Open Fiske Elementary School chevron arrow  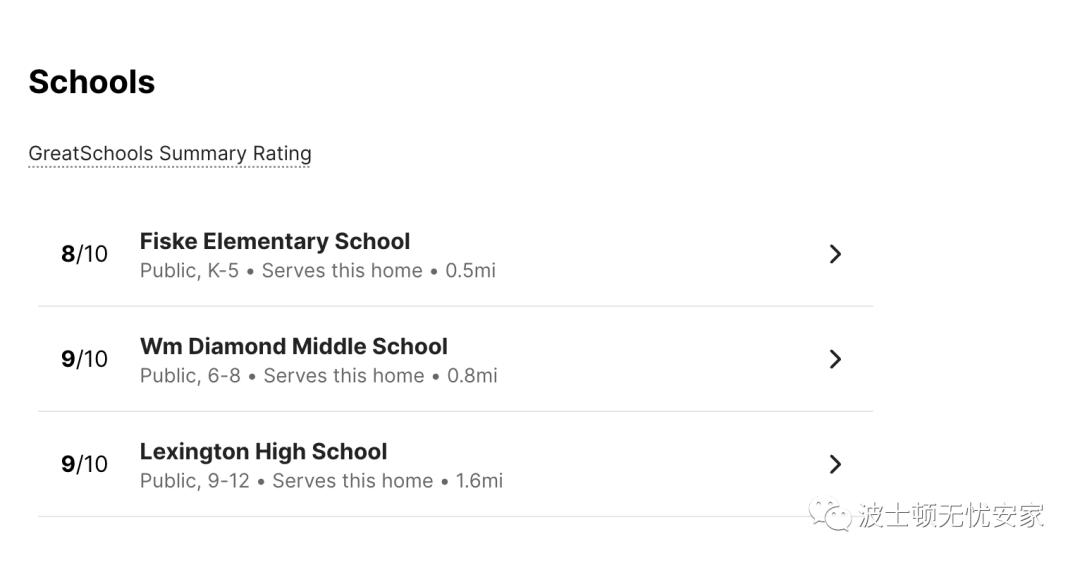tap(835, 254)
